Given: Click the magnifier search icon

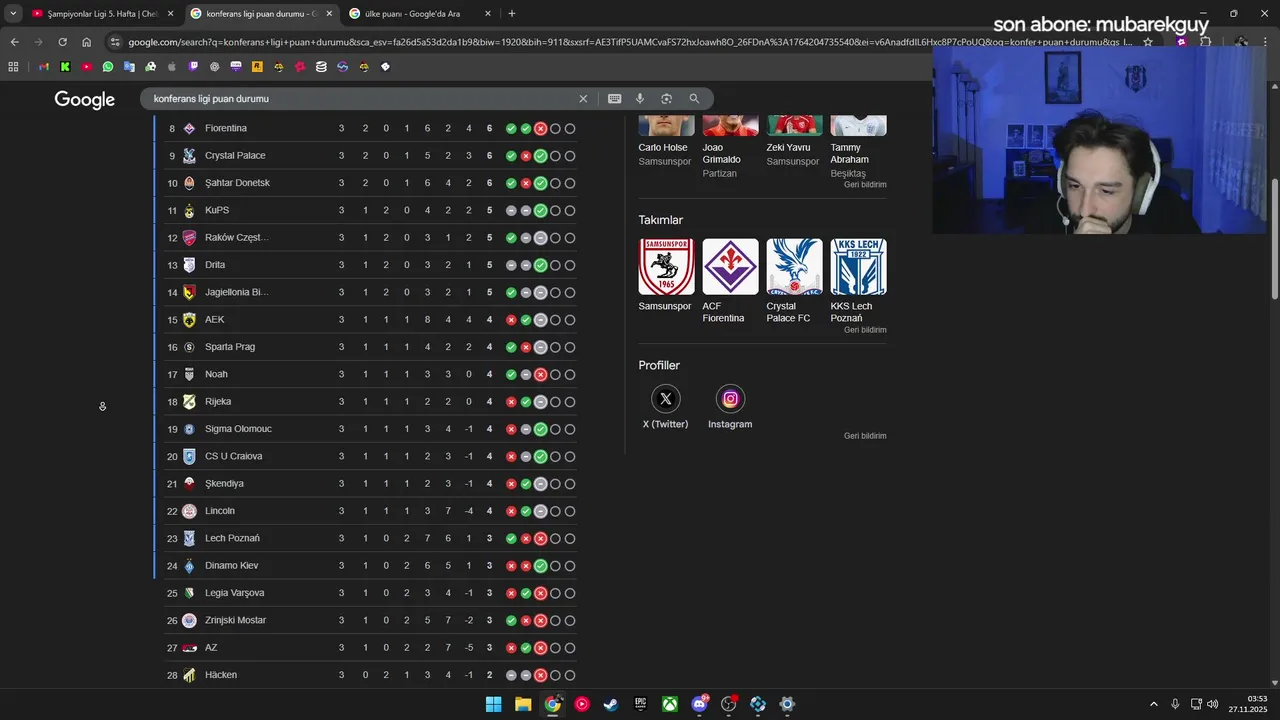Looking at the screenshot, I should click(x=694, y=99).
